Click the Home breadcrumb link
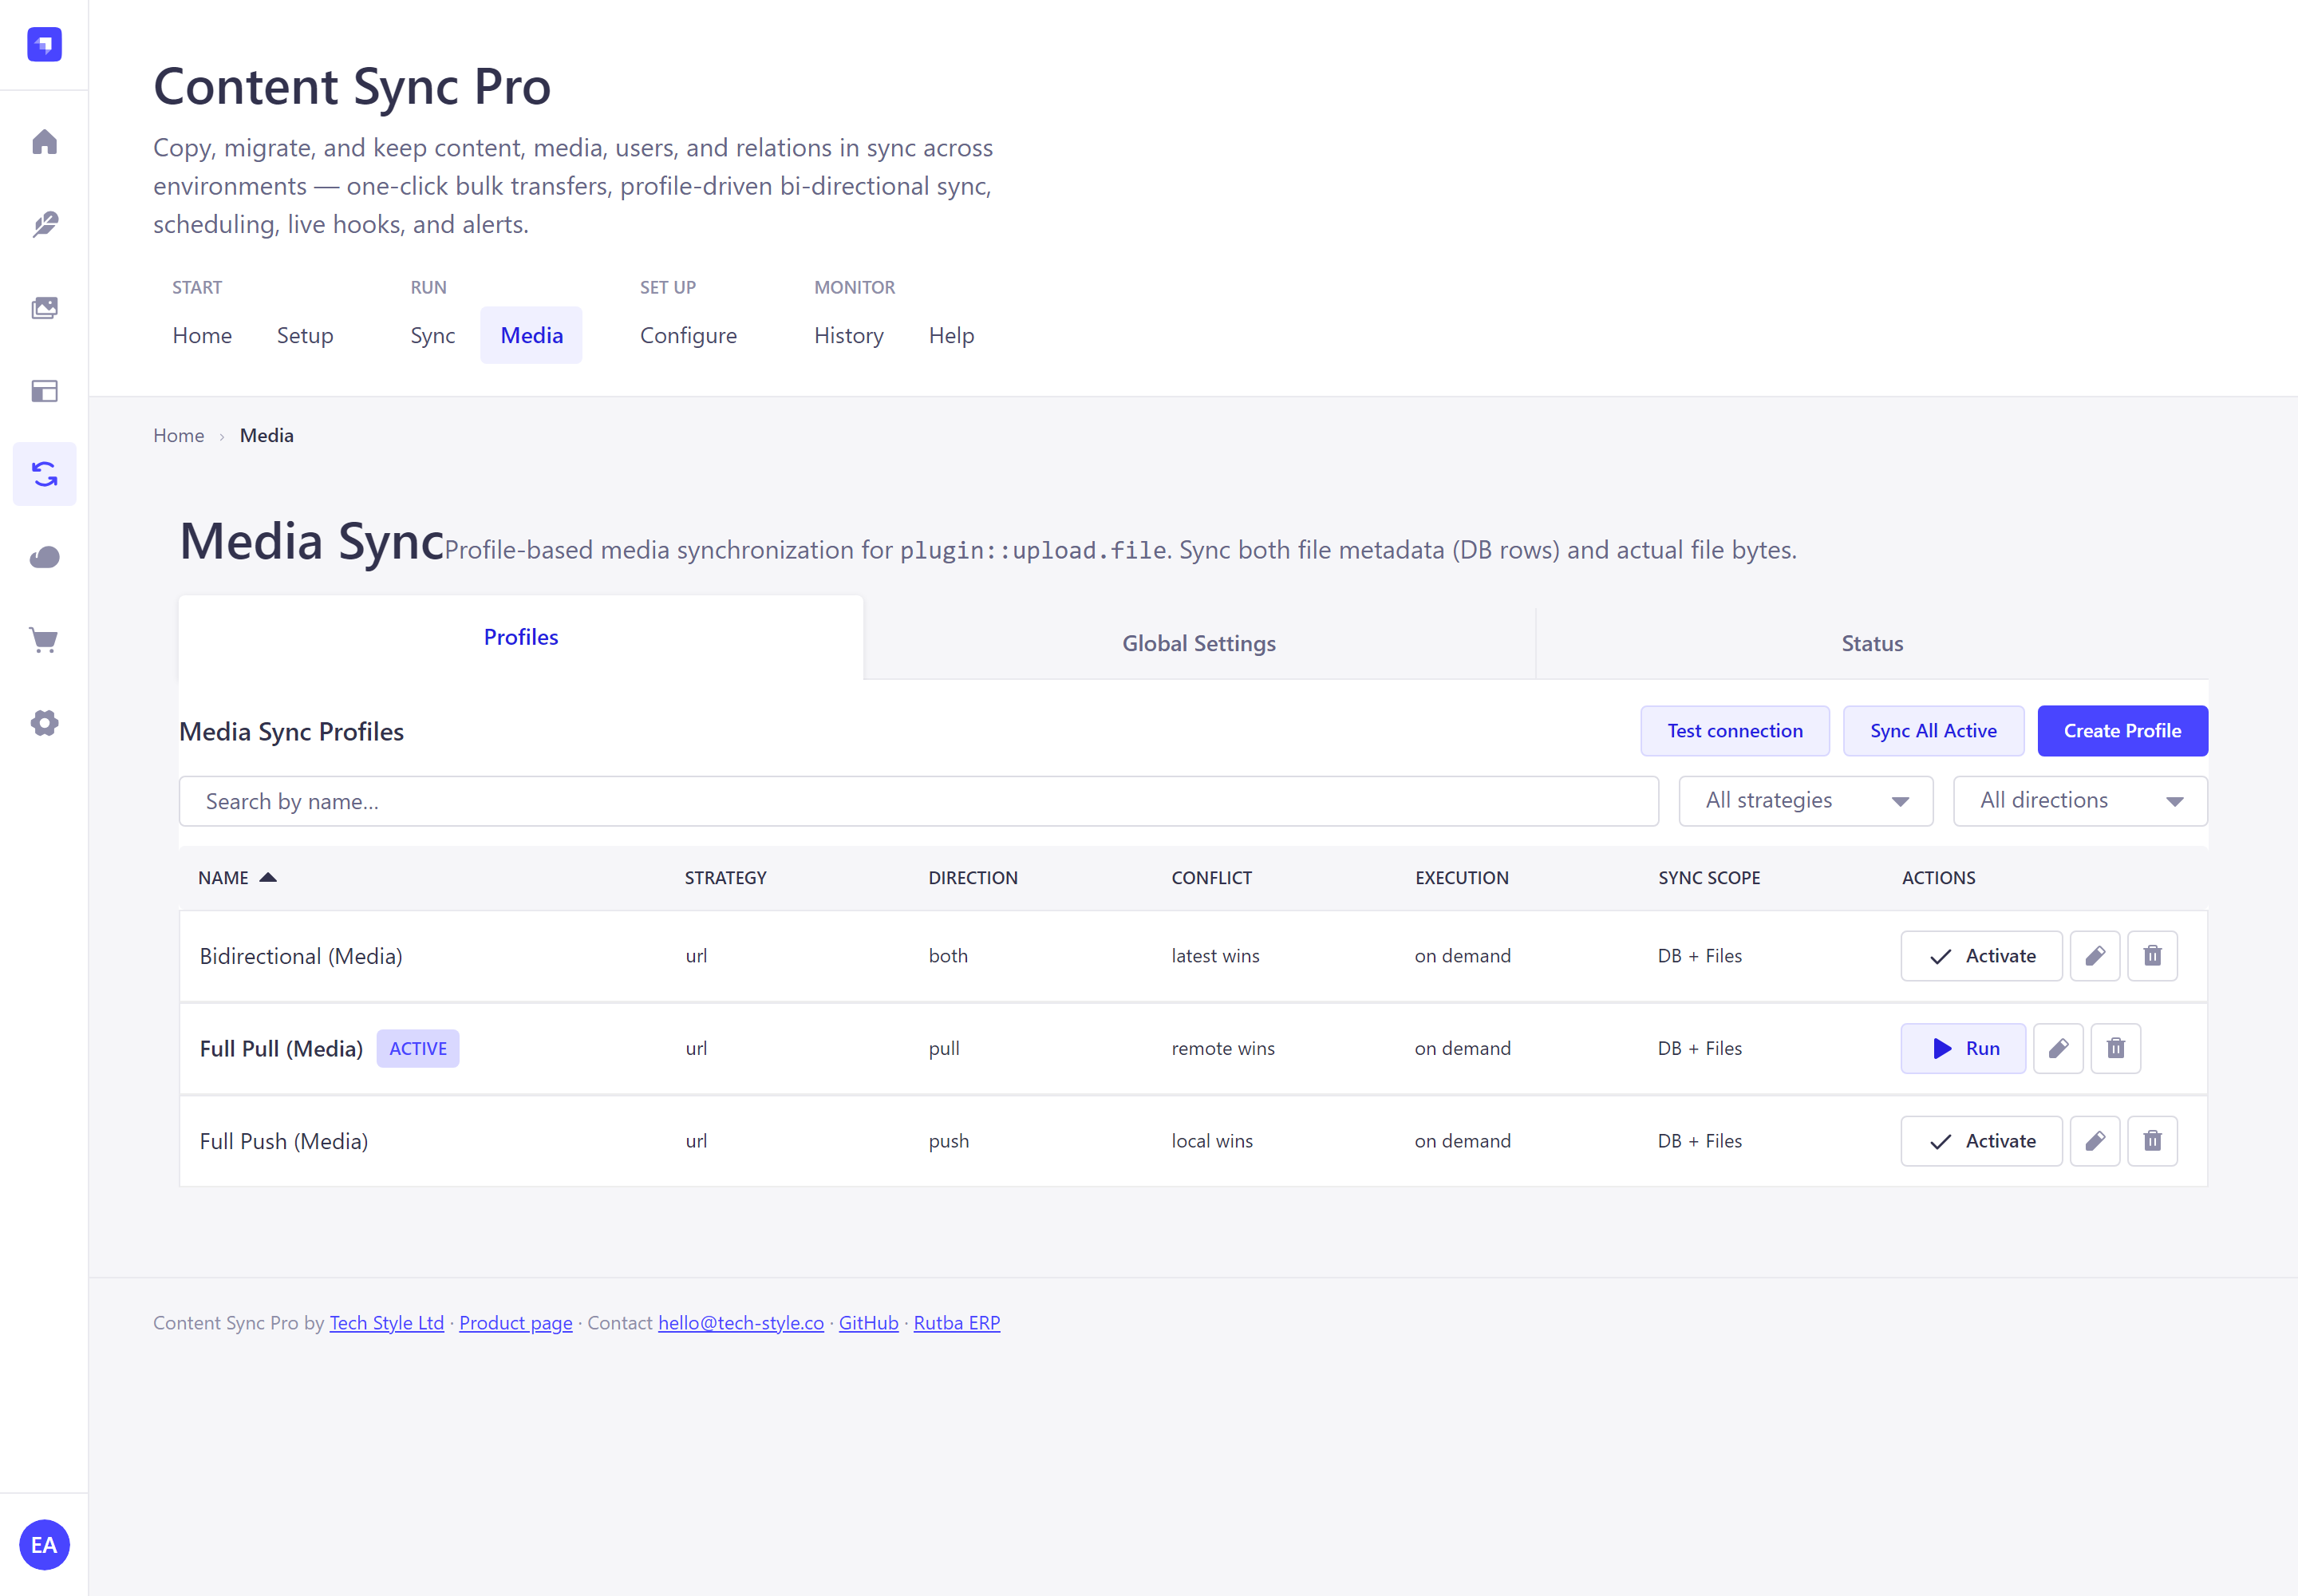The height and width of the screenshot is (1596, 2298). pos(178,435)
